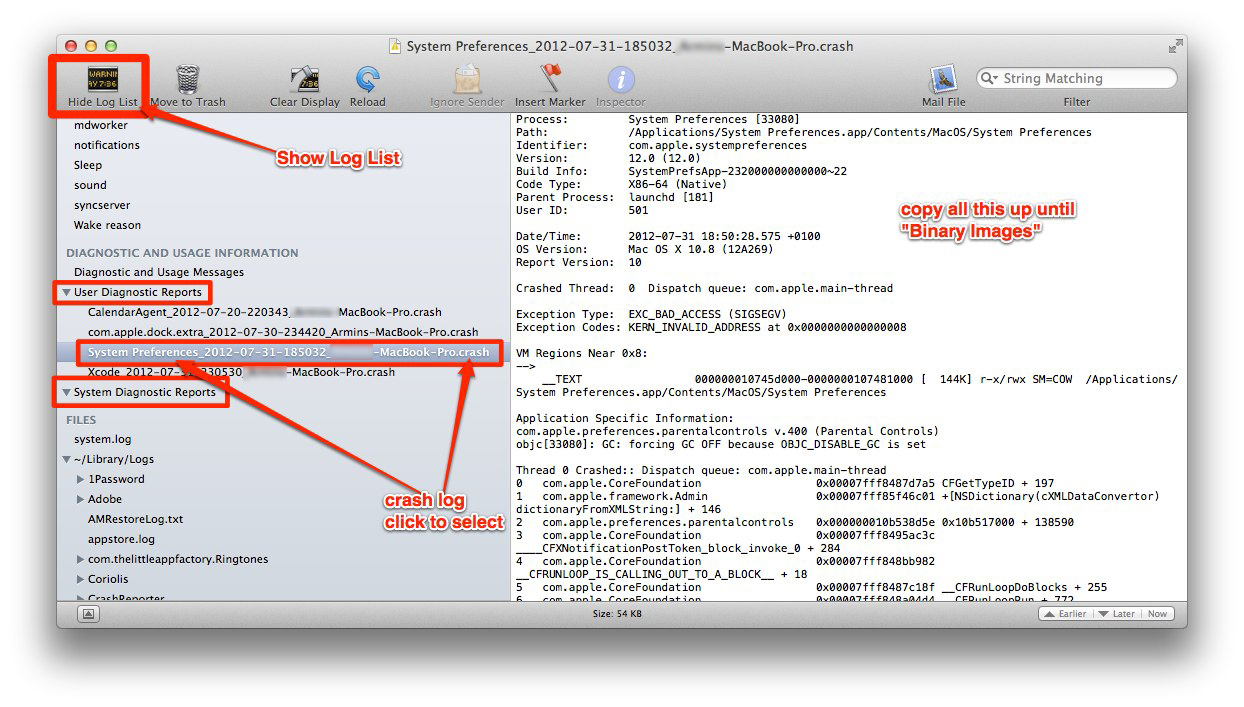Insert a marker with the flag icon

(x=550, y=79)
